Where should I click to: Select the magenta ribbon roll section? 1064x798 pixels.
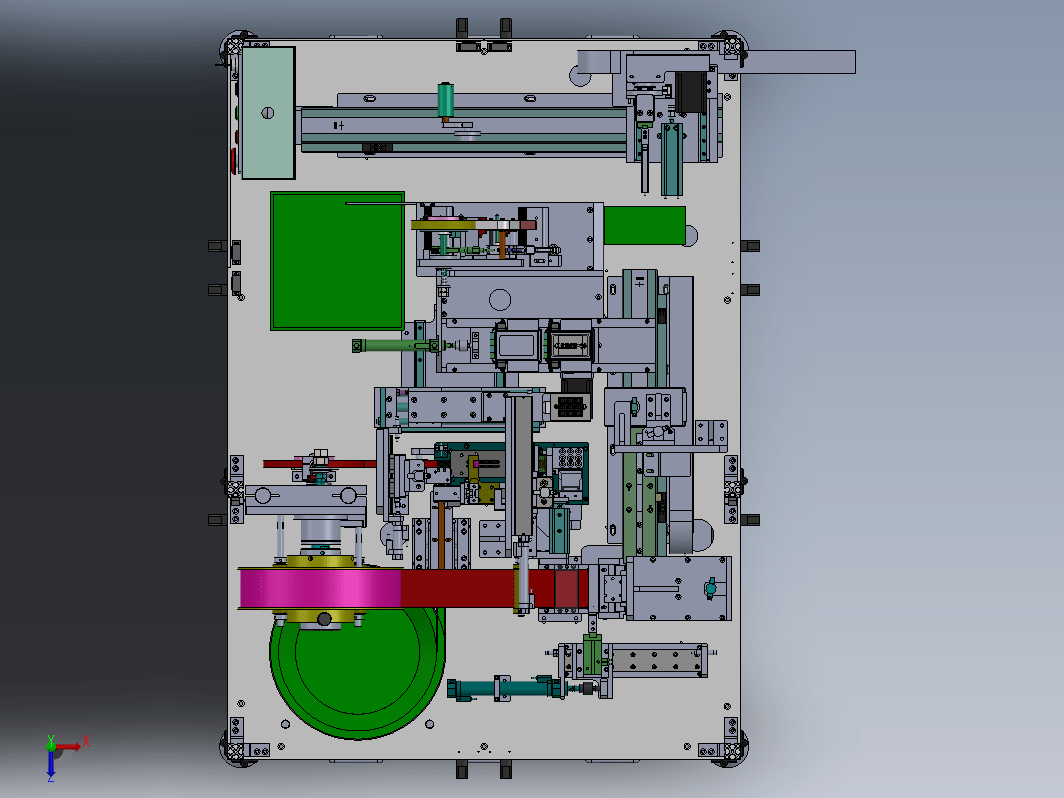click(320, 588)
